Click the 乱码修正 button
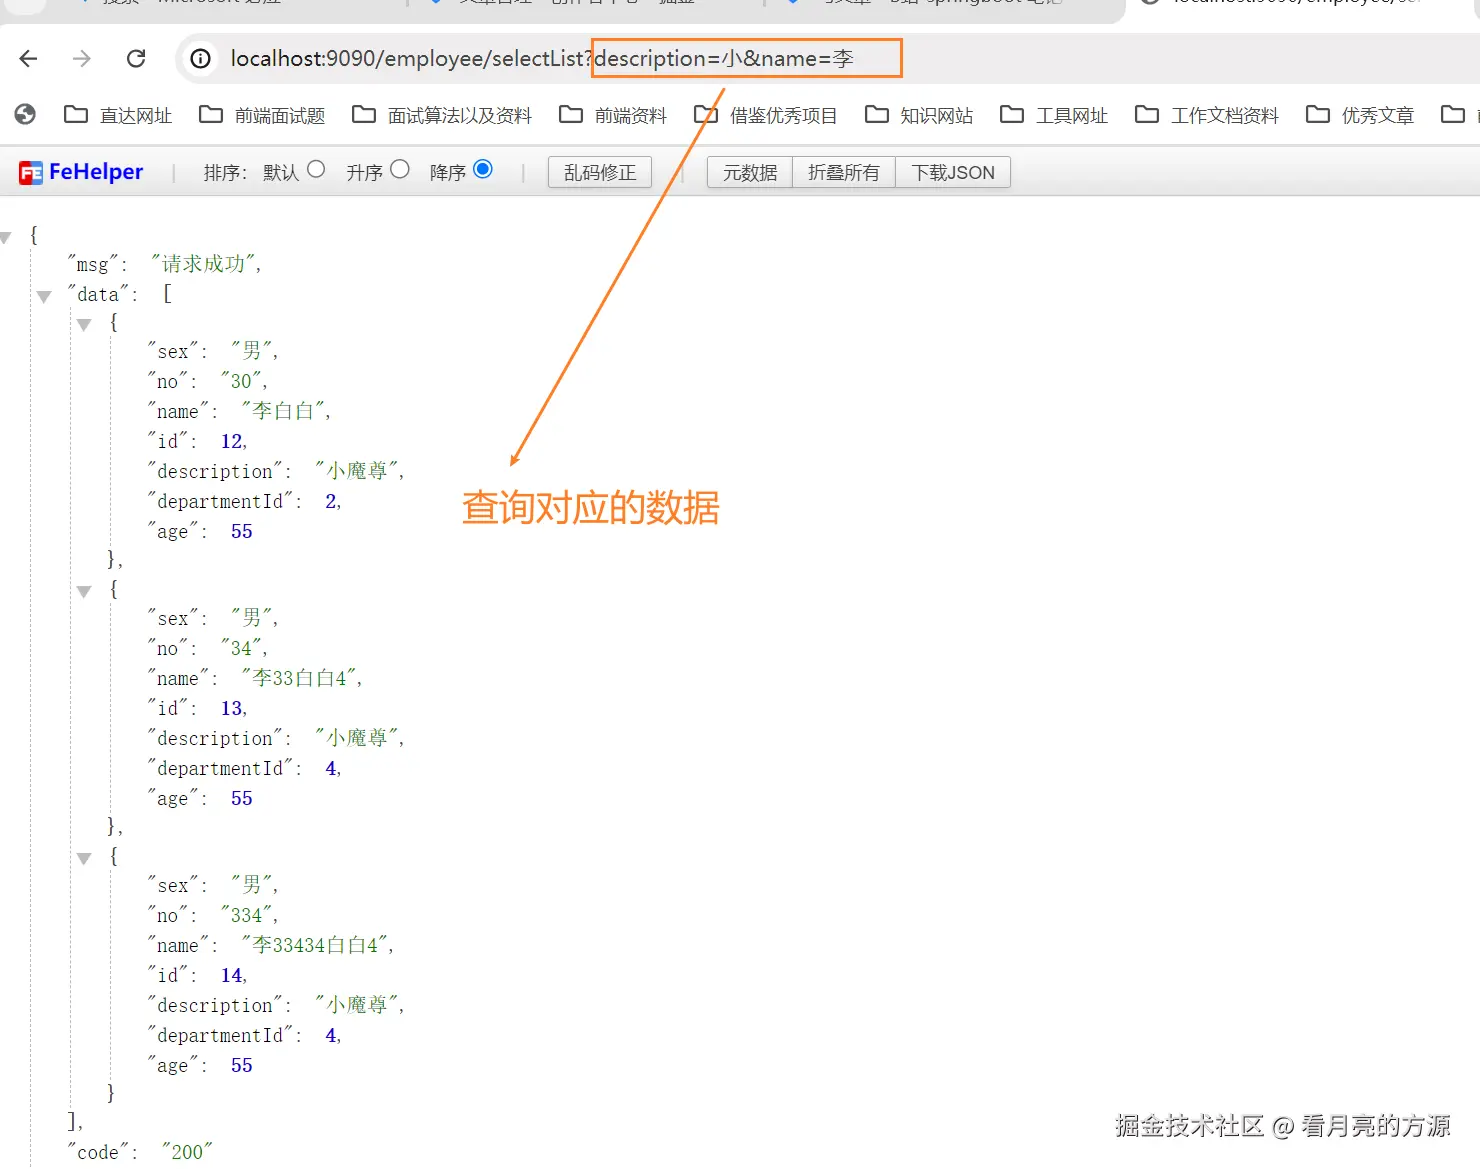The image size is (1480, 1169). coord(600,172)
